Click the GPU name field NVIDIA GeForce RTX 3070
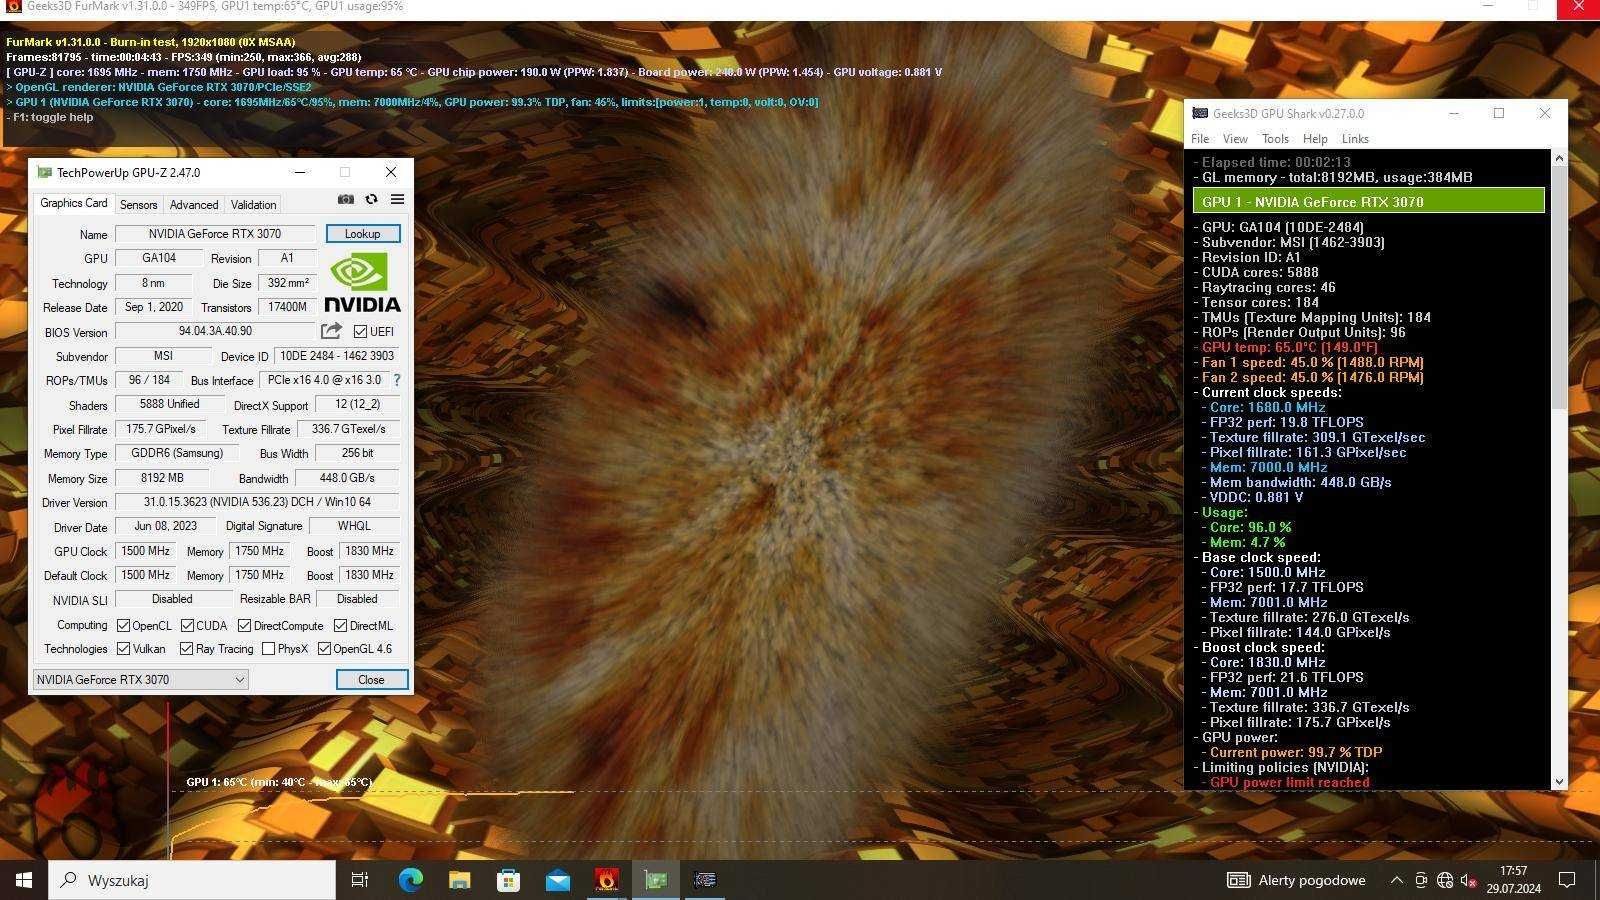This screenshot has height=900, width=1600. click(x=215, y=234)
